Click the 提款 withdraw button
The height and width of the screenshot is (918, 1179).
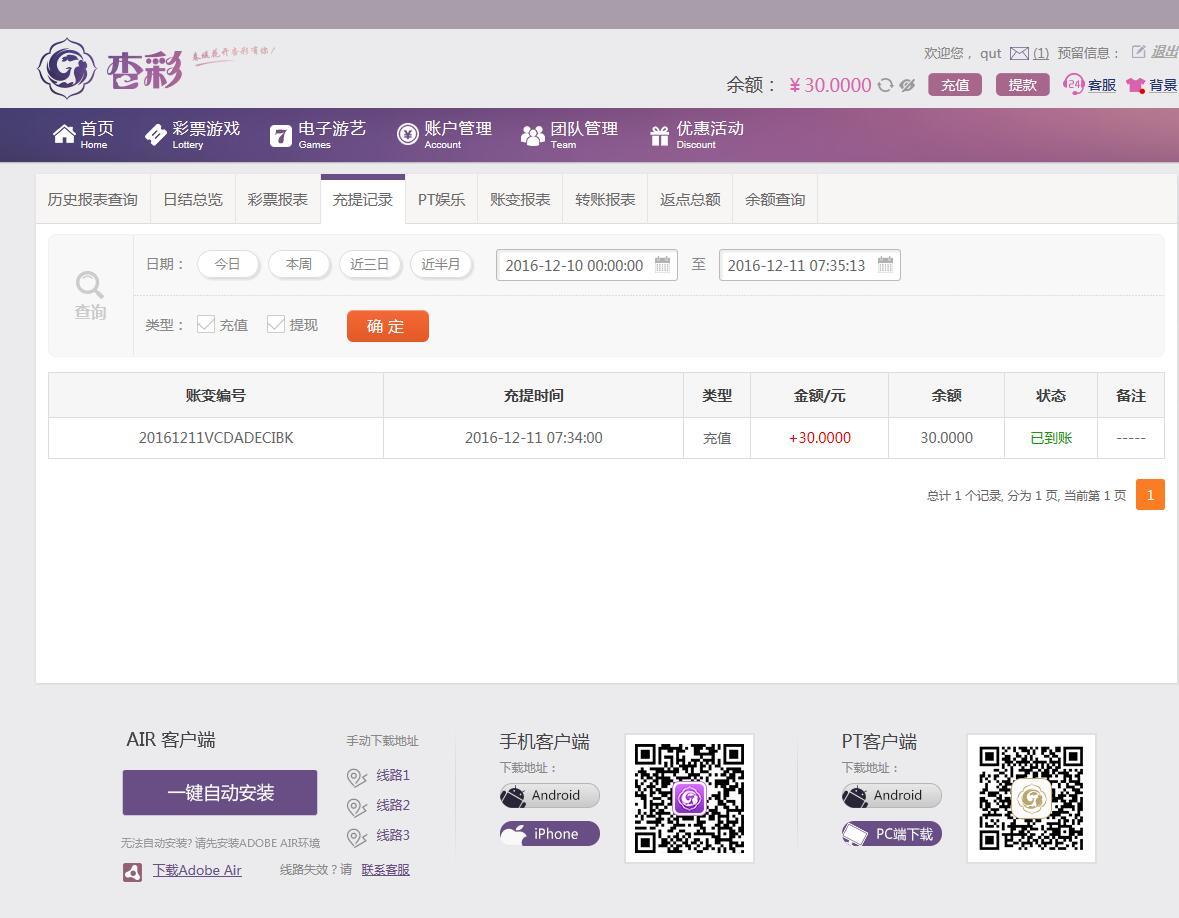tap(1022, 85)
